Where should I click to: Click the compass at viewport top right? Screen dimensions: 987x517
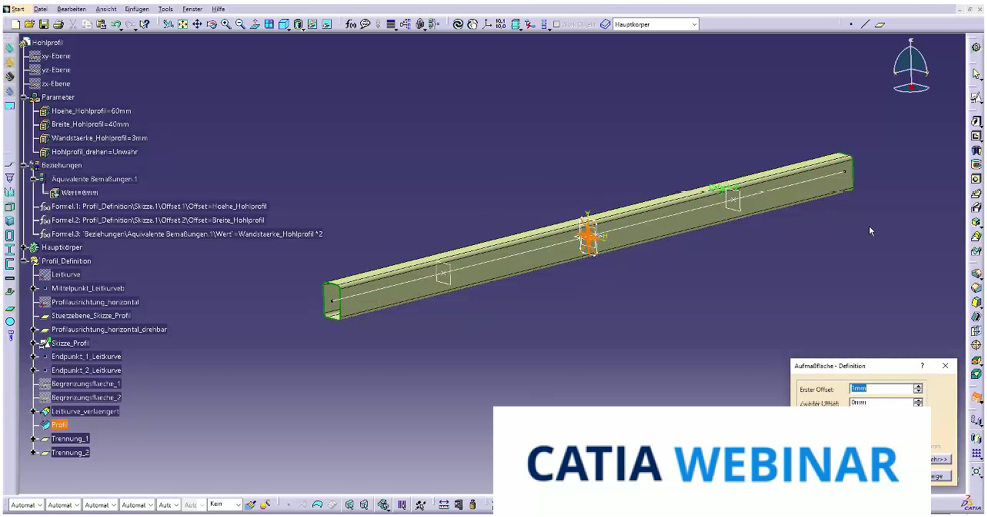pyautogui.click(x=911, y=65)
